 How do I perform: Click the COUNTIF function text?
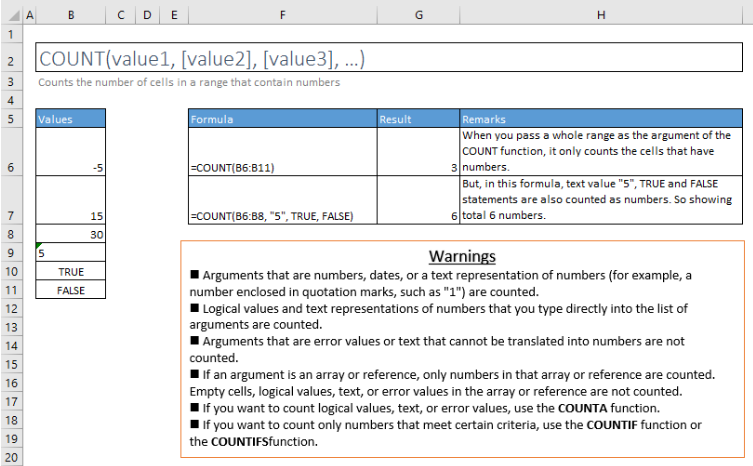click(612, 425)
